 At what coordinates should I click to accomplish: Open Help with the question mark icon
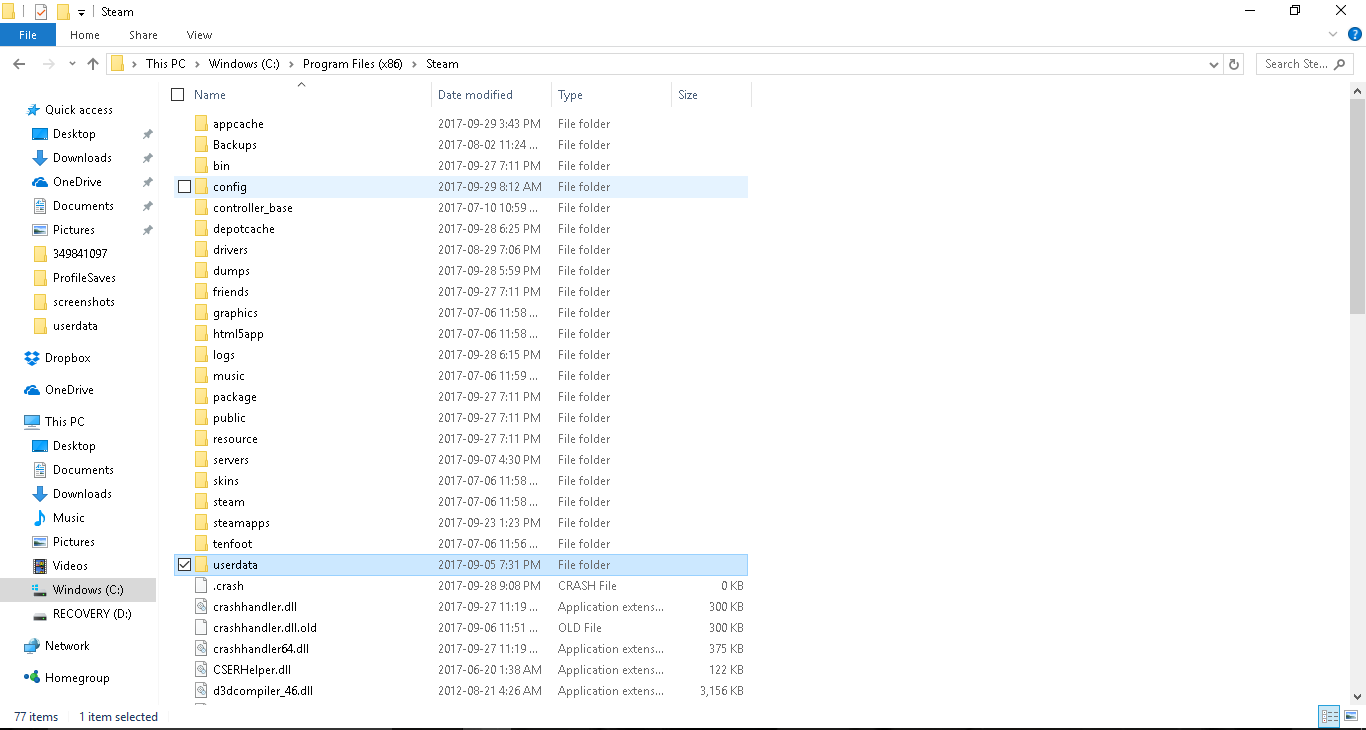click(x=1355, y=34)
